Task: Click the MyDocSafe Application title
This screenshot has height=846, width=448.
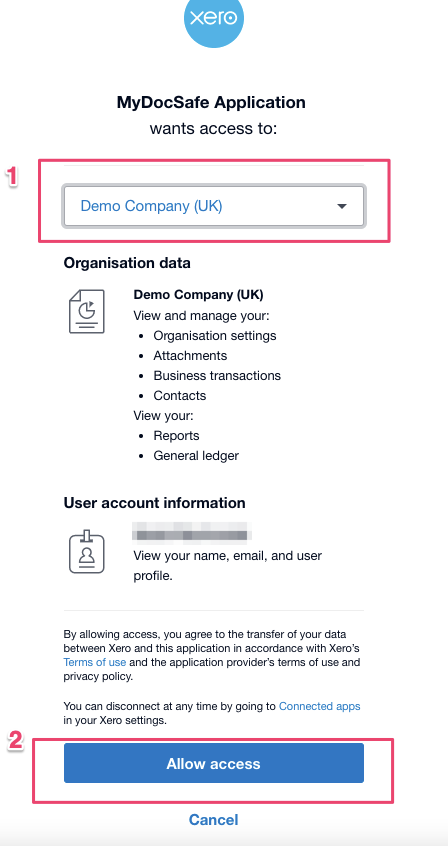Action: tap(211, 102)
